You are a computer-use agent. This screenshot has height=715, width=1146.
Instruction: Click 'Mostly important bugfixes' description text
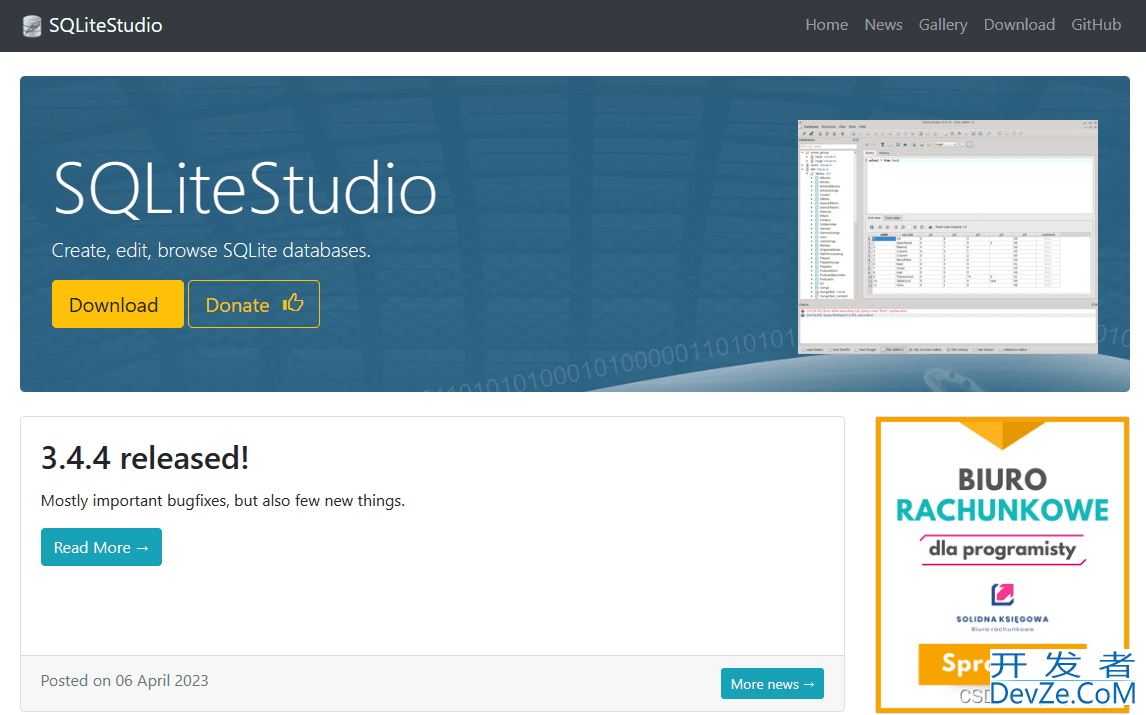[x=223, y=501]
